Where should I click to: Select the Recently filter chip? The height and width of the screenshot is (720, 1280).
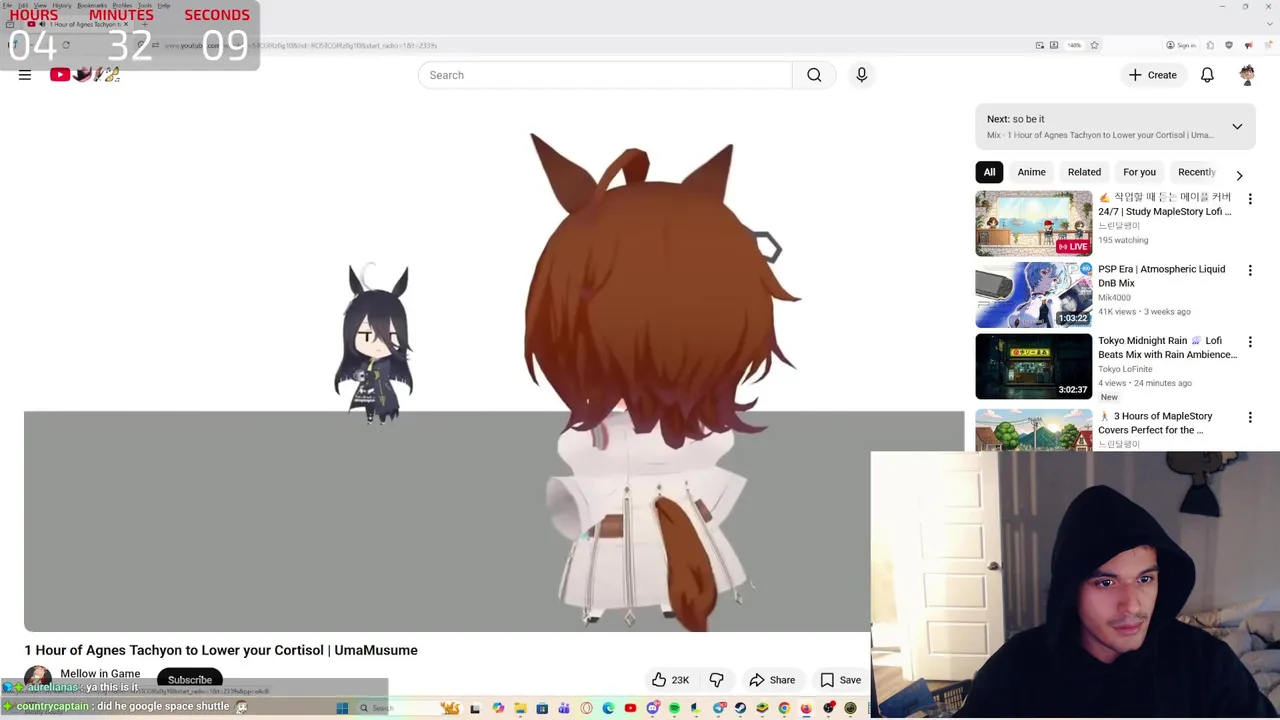pos(1197,172)
